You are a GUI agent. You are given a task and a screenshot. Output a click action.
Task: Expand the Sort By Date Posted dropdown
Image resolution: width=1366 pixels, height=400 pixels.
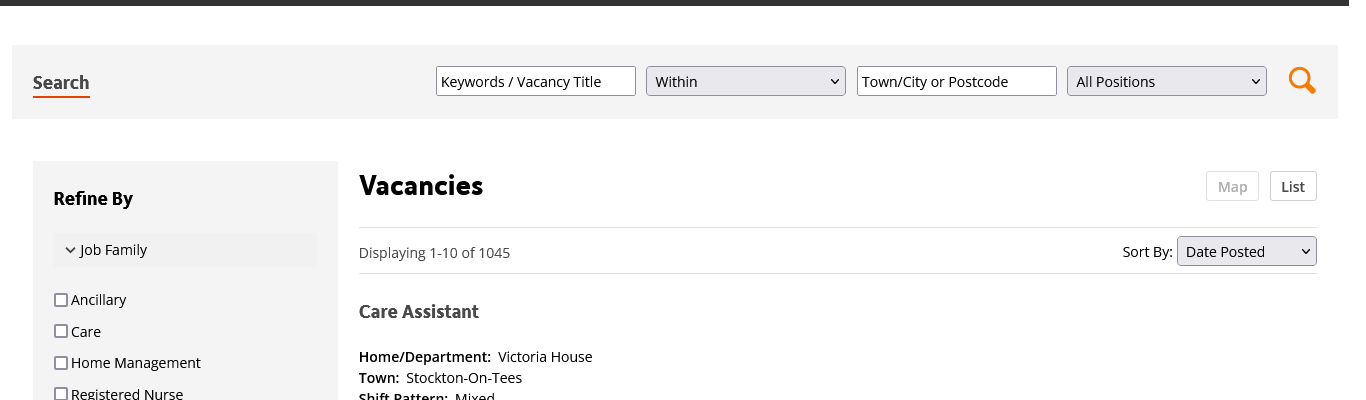click(x=1246, y=252)
